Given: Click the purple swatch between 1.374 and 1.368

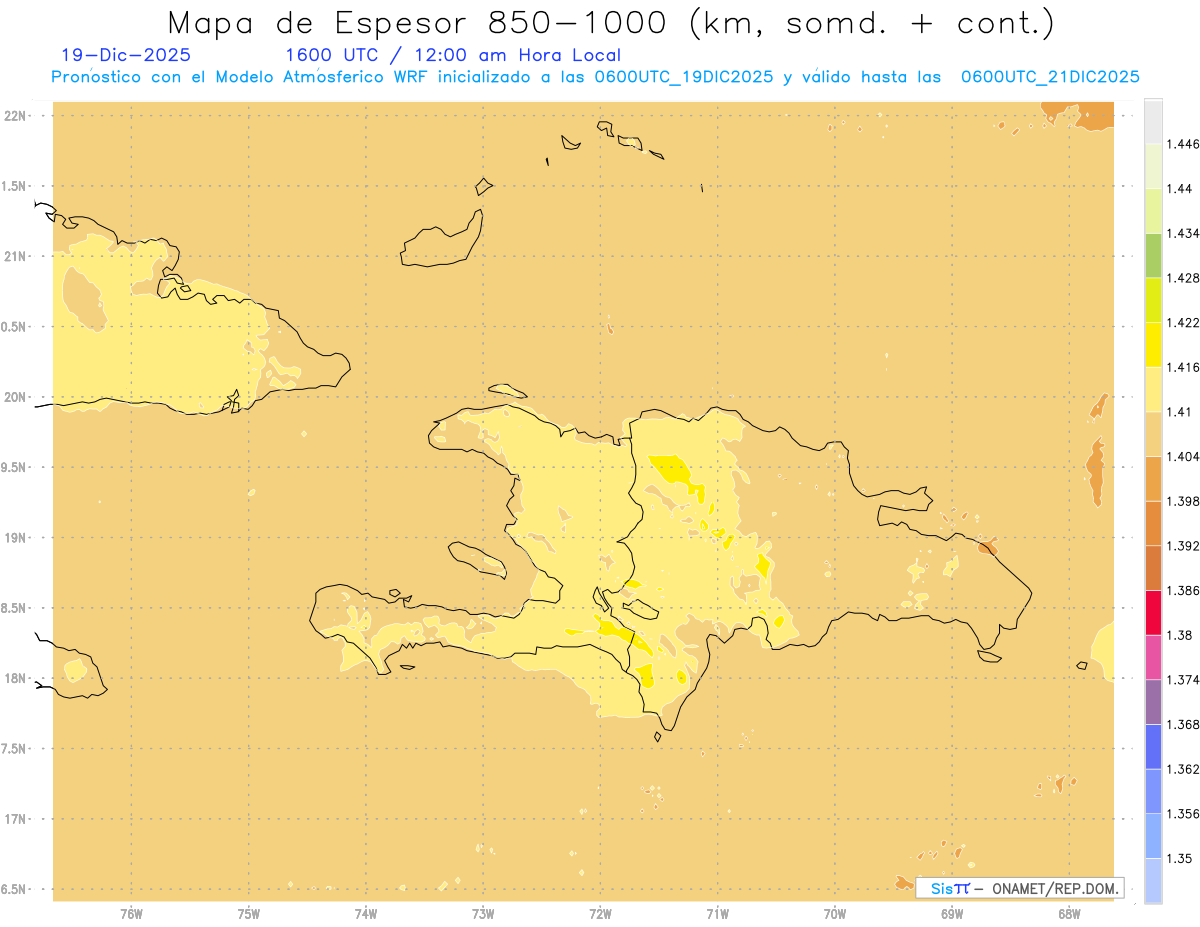Looking at the screenshot, I should point(1153,702).
